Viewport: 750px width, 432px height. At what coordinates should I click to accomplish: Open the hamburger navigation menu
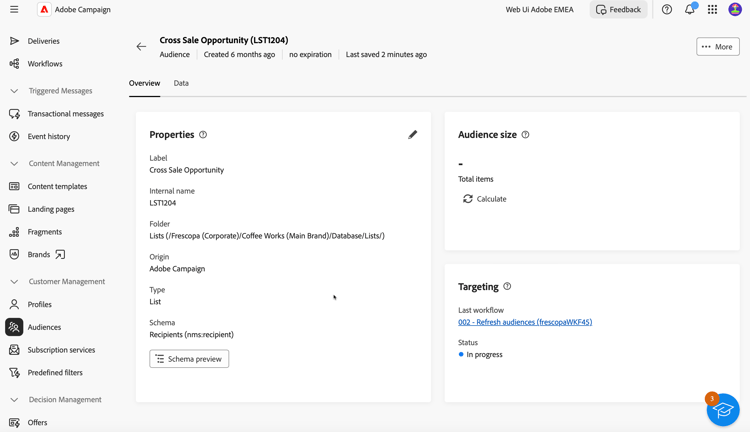pos(14,10)
